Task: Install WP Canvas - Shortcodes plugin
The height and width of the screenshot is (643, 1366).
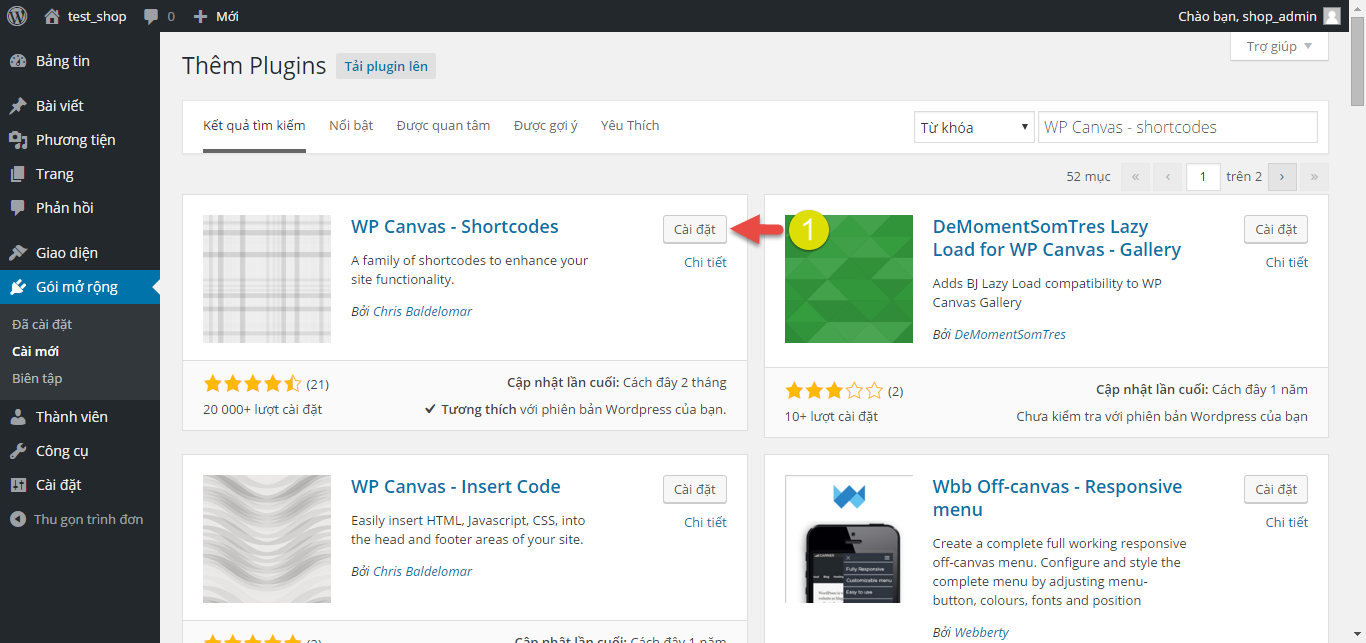Action: [695, 229]
